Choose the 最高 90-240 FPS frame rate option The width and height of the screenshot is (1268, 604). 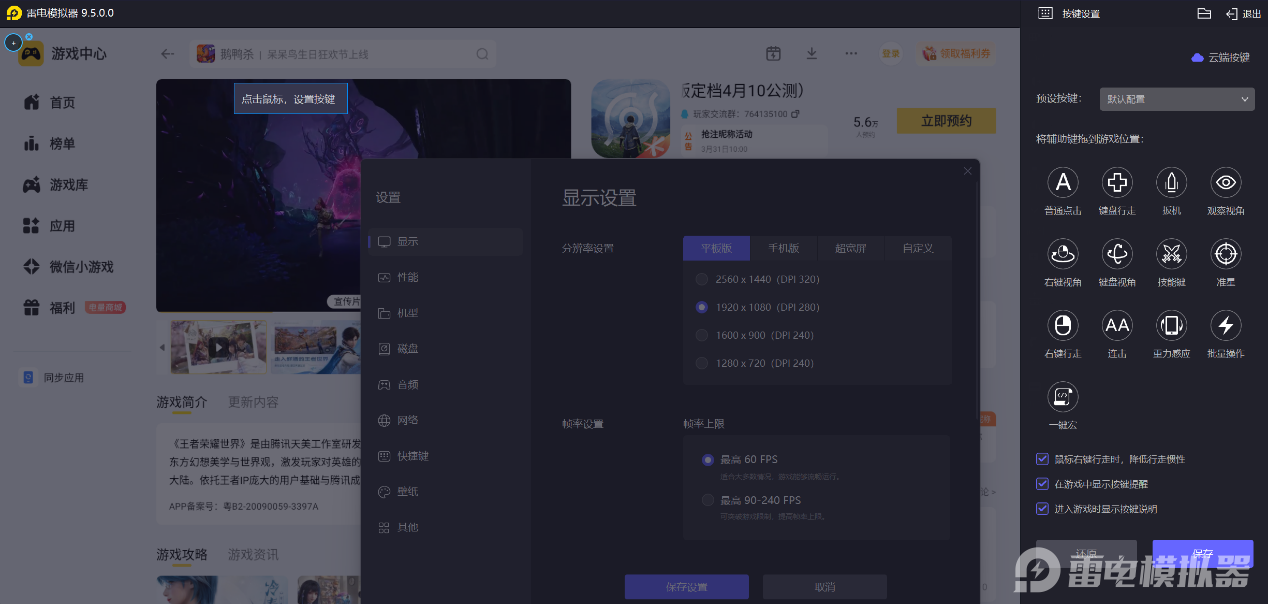click(x=708, y=500)
